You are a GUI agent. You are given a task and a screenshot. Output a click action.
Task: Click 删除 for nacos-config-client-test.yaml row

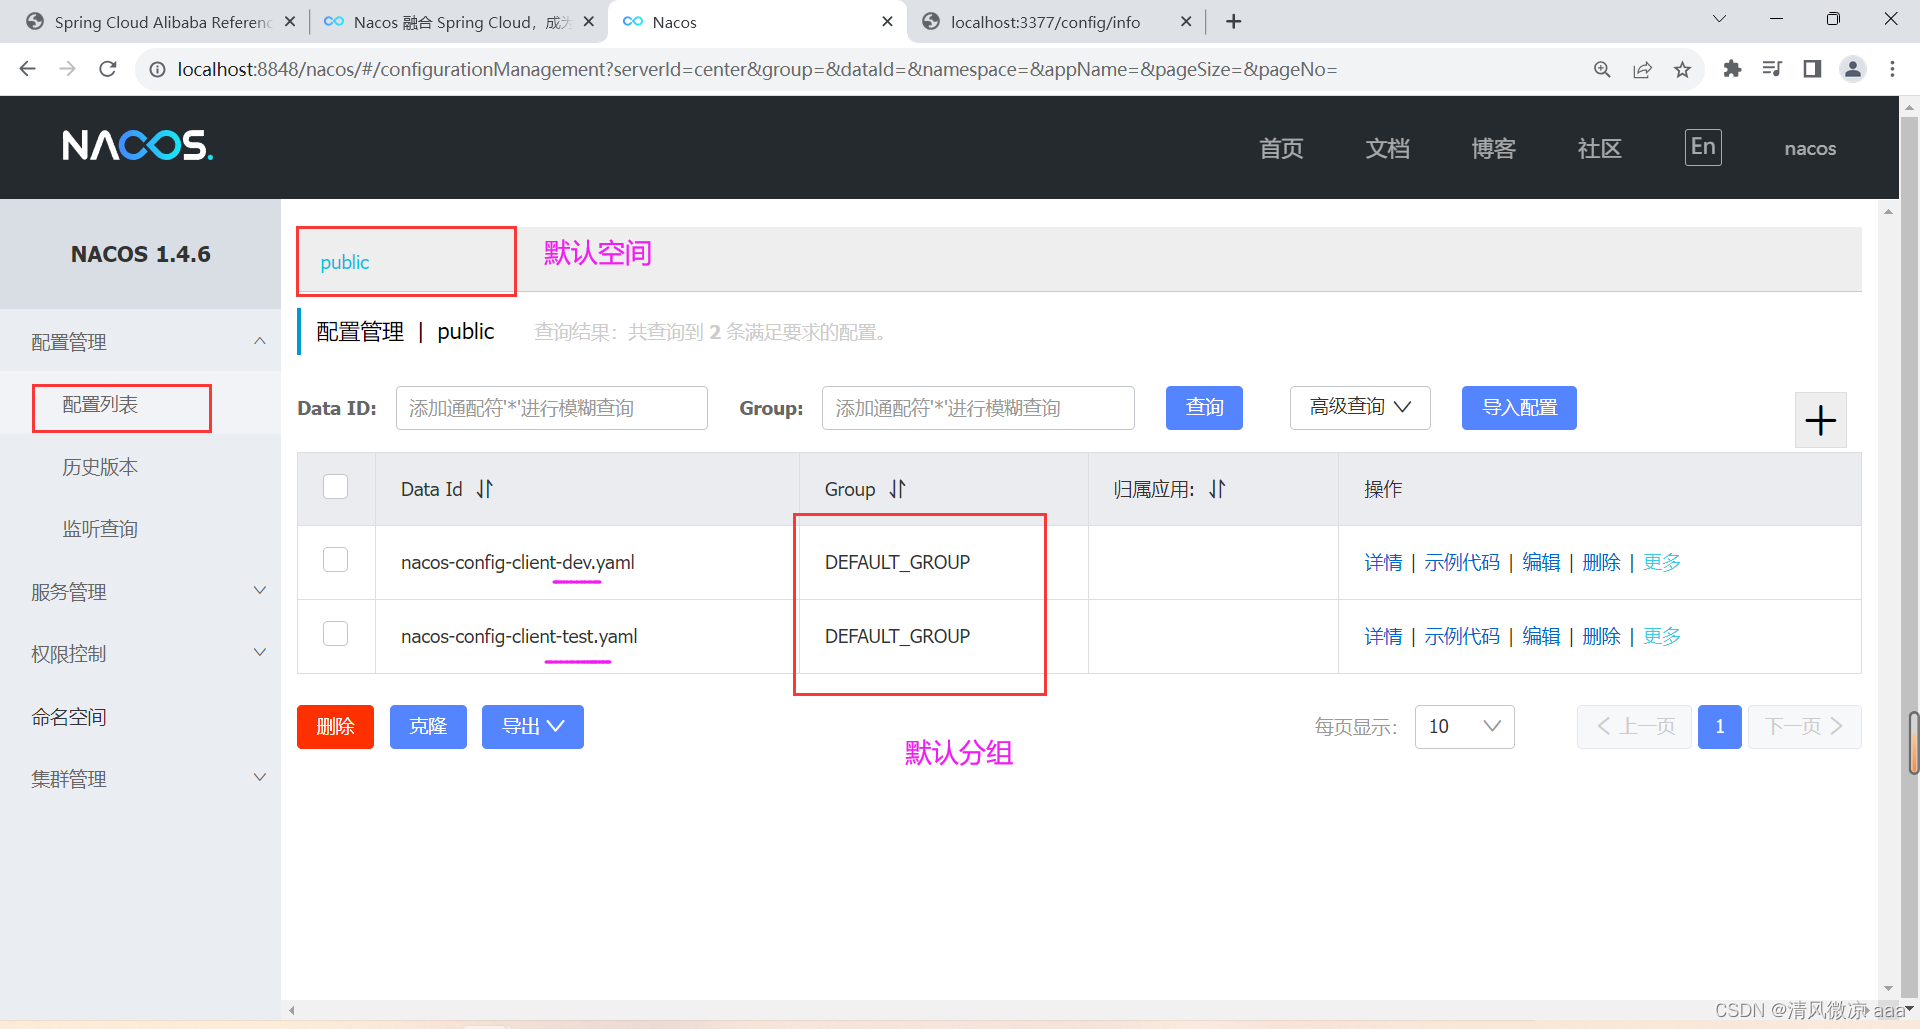point(1601,636)
